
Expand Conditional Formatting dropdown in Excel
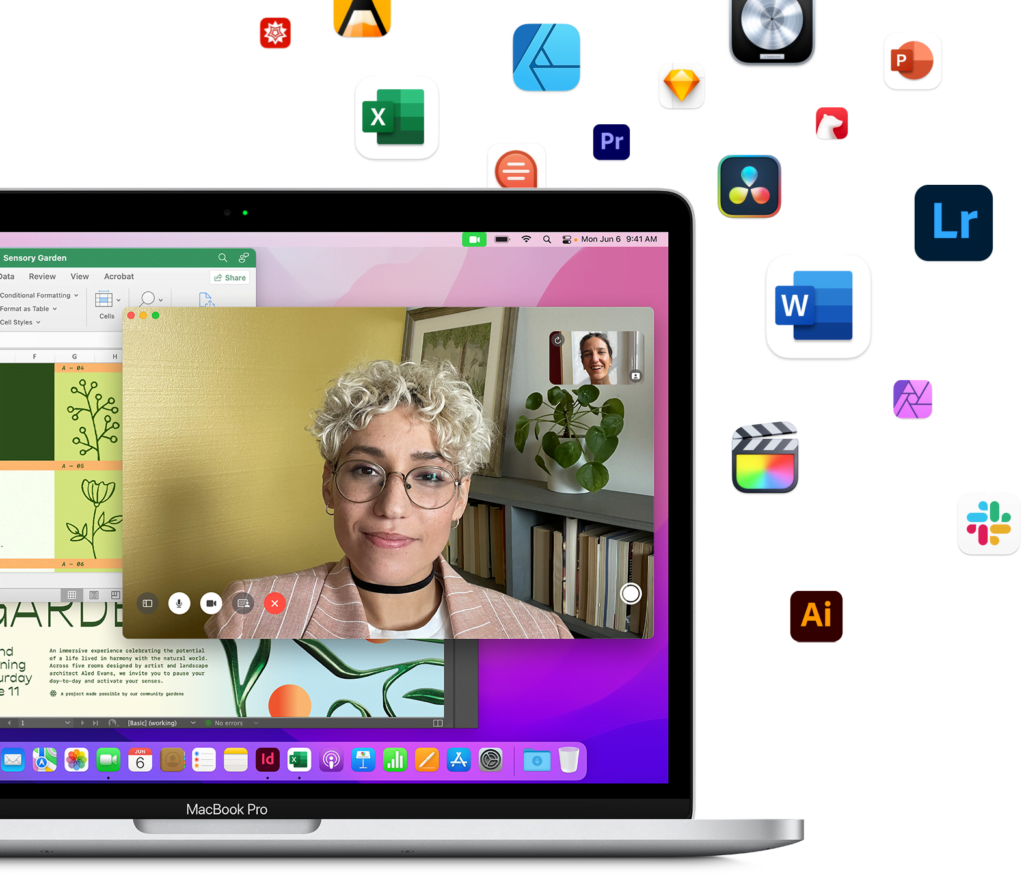[39, 295]
